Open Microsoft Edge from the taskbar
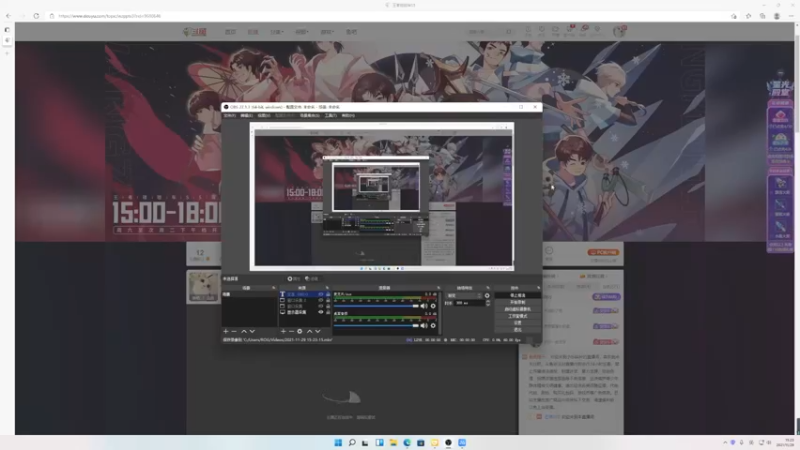800x450 pixels. (x=407, y=442)
